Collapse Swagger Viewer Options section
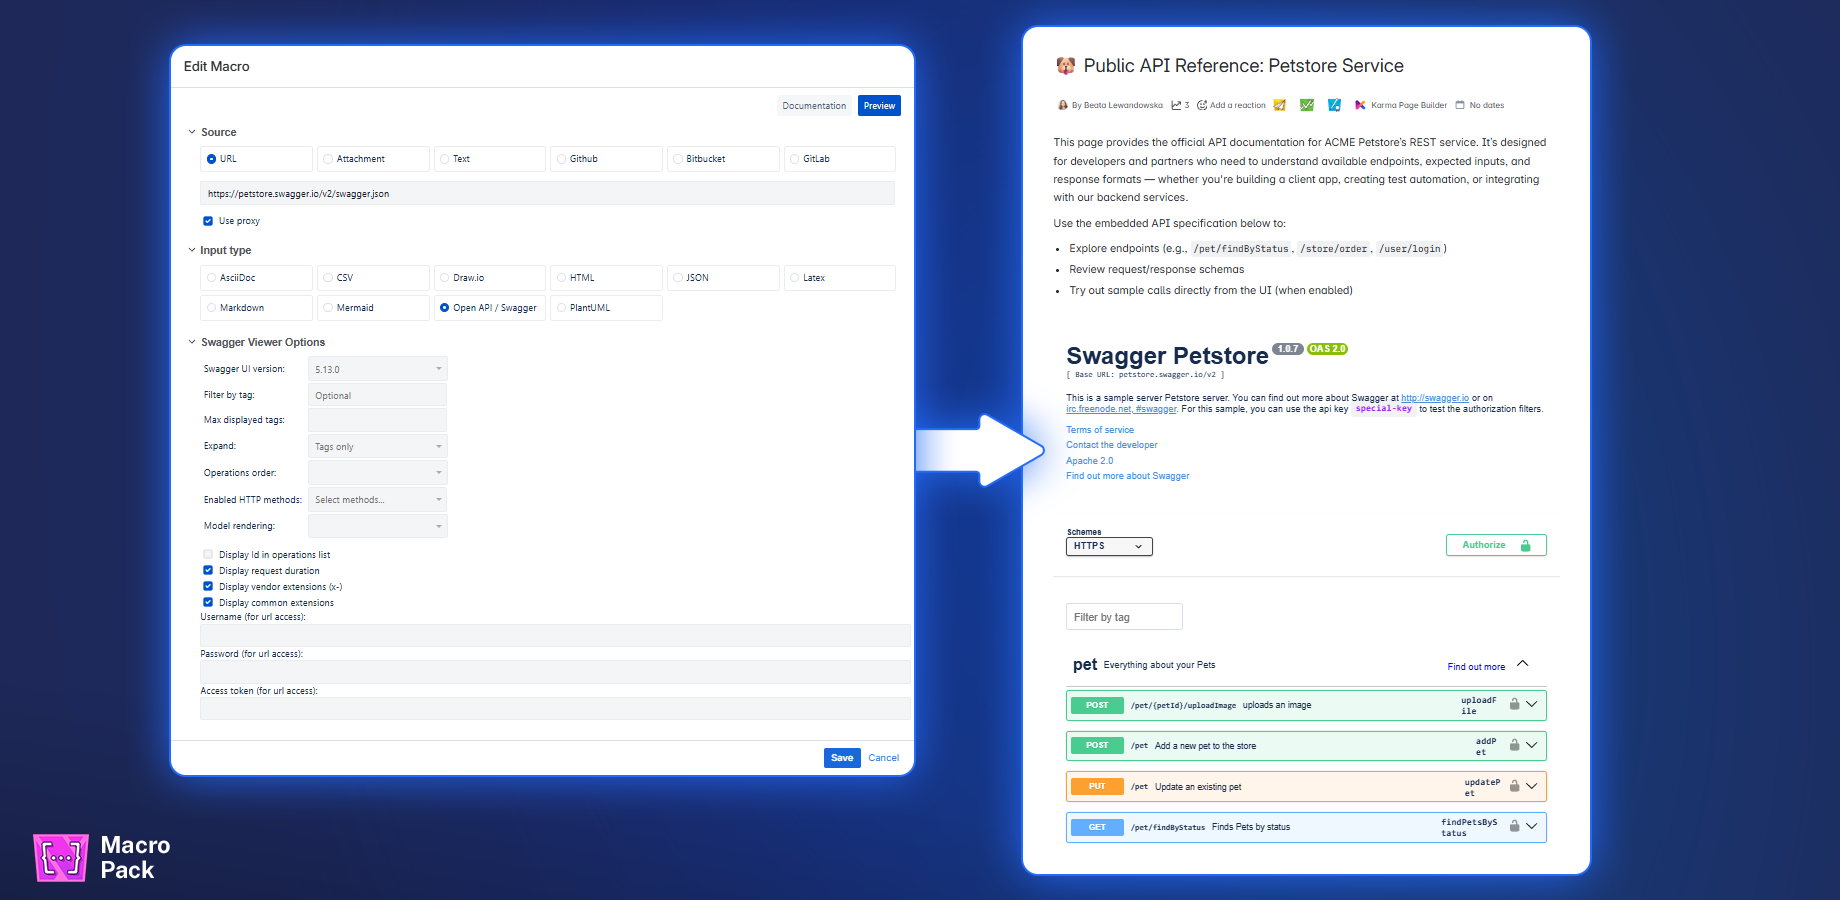Viewport: 1840px width, 900px height. click(192, 342)
